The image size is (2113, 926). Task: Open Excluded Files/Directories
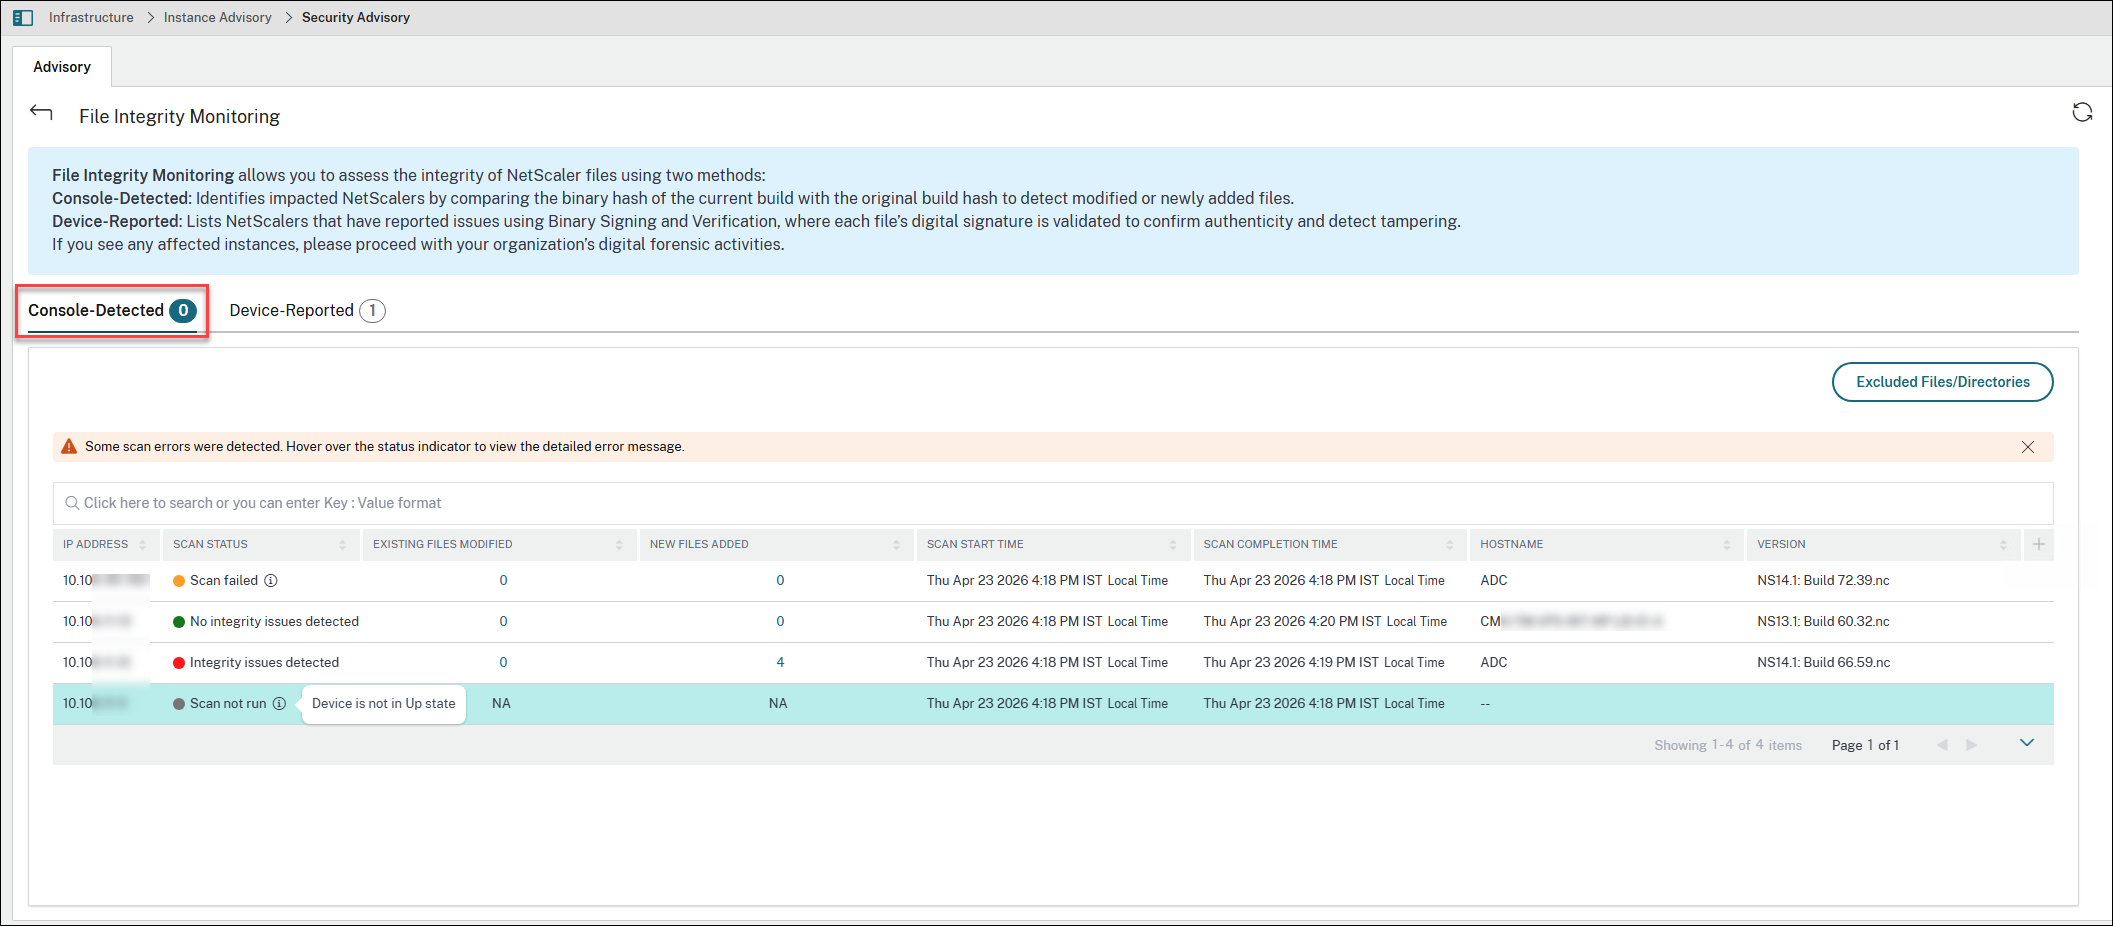1942,382
